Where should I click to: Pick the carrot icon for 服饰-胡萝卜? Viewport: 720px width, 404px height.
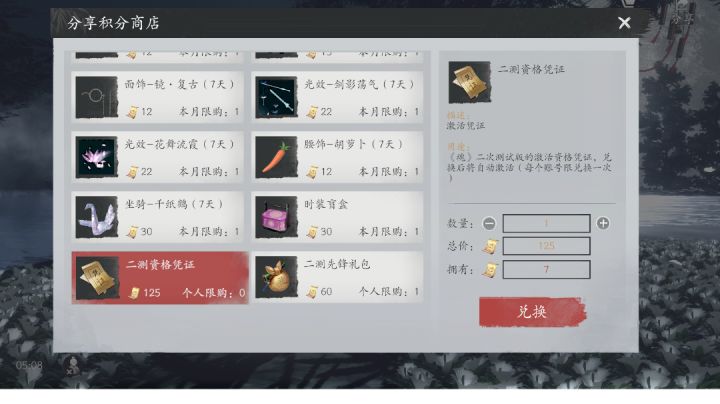[x=276, y=157]
